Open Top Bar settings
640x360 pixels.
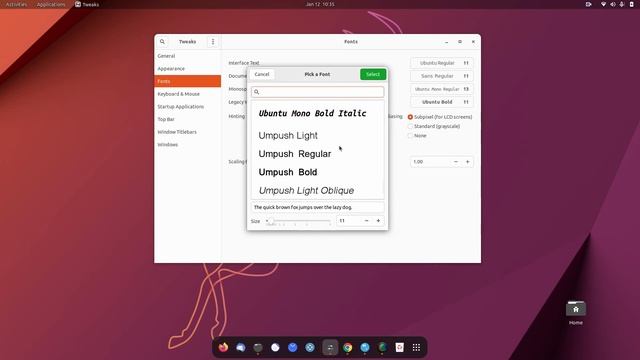(188, 119)
